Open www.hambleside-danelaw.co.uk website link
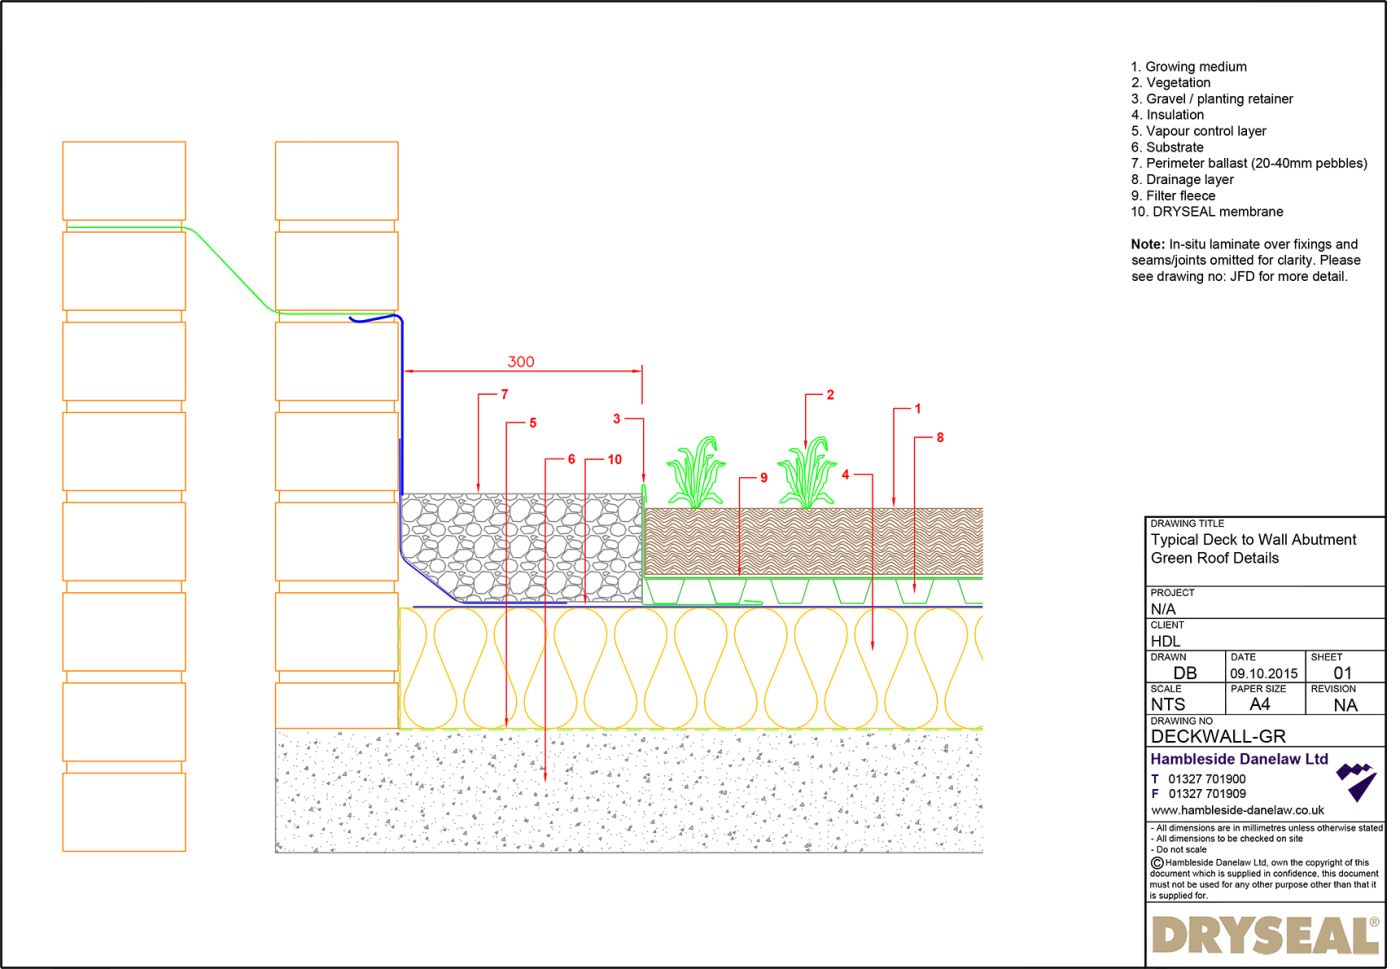The height and width of the screenshot is (969, 1400). click(1236, 811)
